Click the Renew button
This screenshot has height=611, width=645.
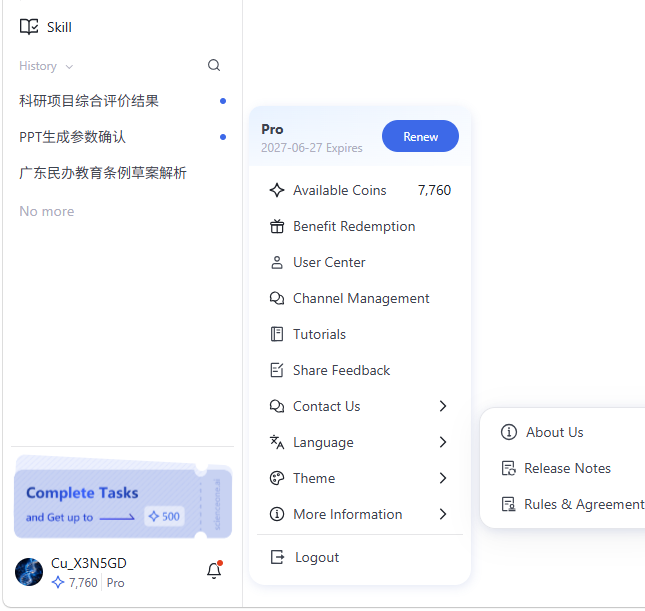coord(420,136)
